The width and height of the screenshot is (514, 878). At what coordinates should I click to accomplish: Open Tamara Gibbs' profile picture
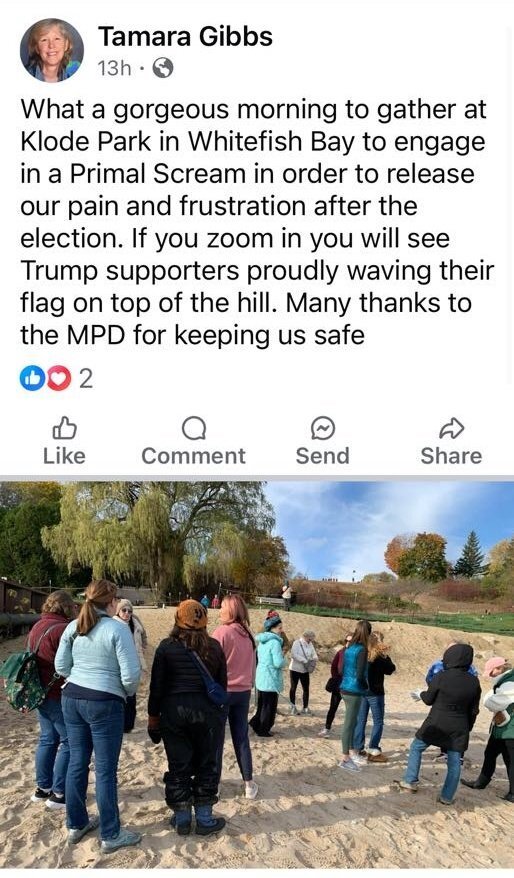52,51
